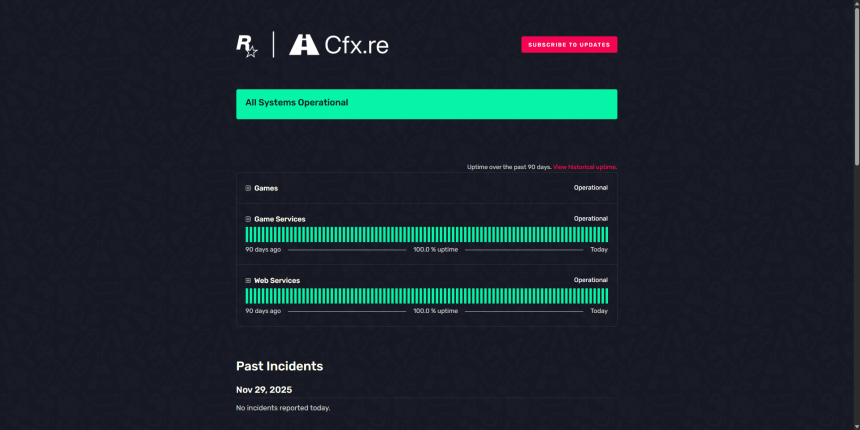860x430 pixels.
Task: Click the Nov 29, 2025 incident date
Action: pyautogui.click(x=264, y=390)
